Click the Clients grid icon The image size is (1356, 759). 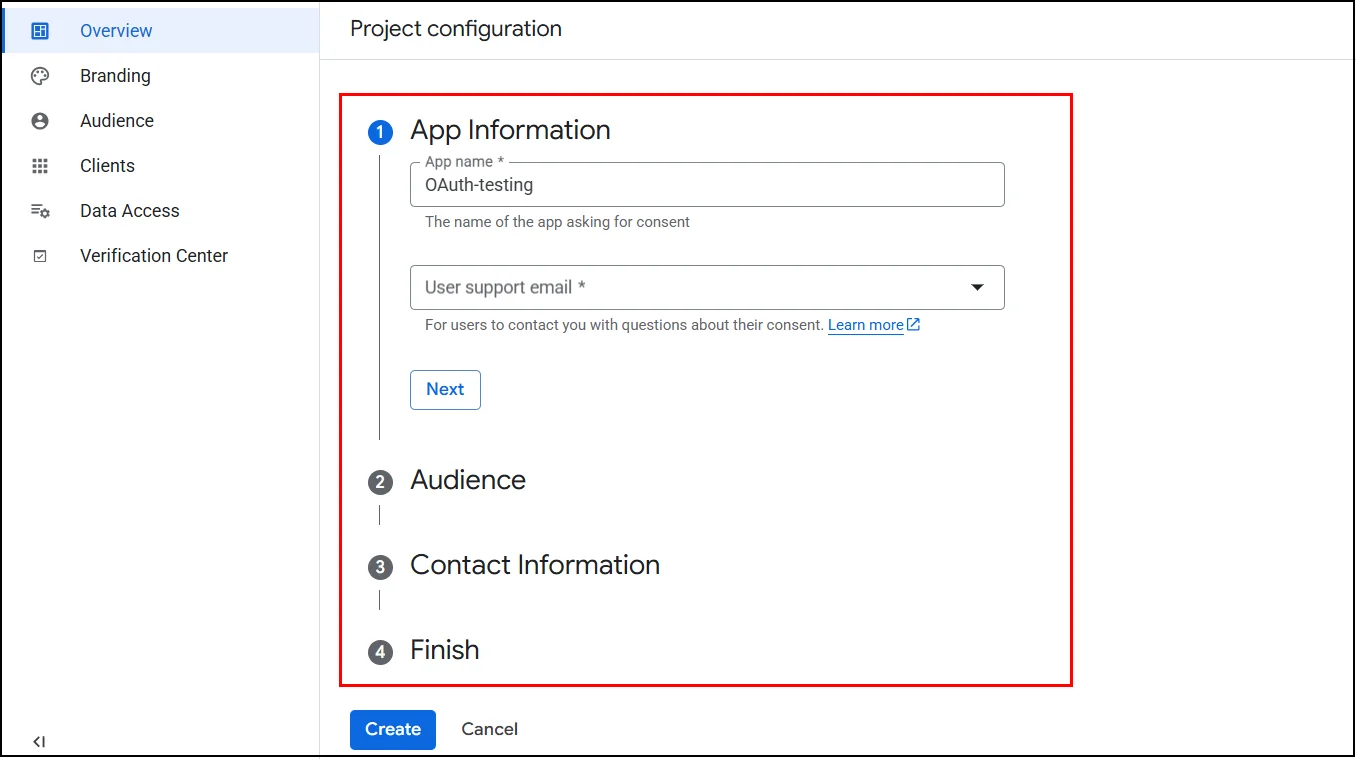40,166
